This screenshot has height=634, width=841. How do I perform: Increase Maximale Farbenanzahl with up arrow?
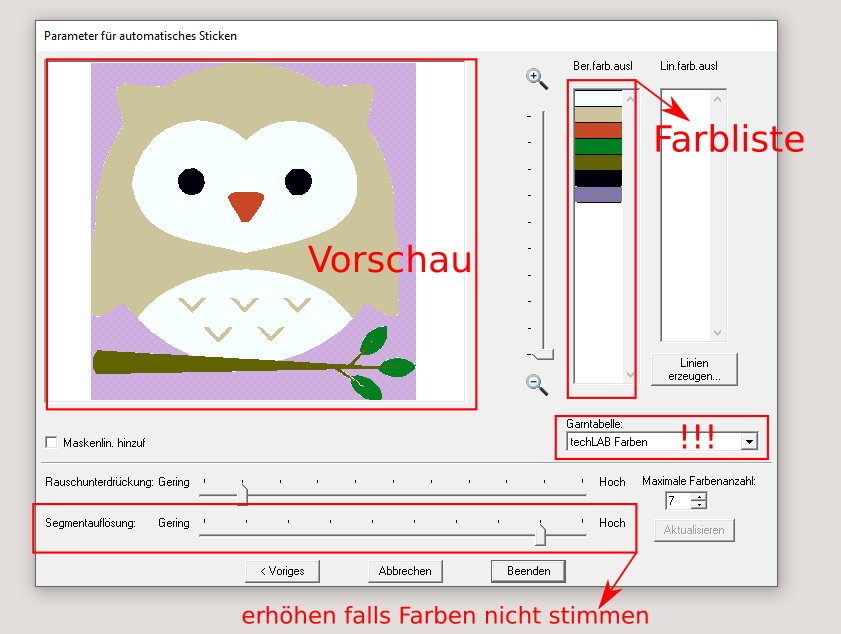point(698,496)
